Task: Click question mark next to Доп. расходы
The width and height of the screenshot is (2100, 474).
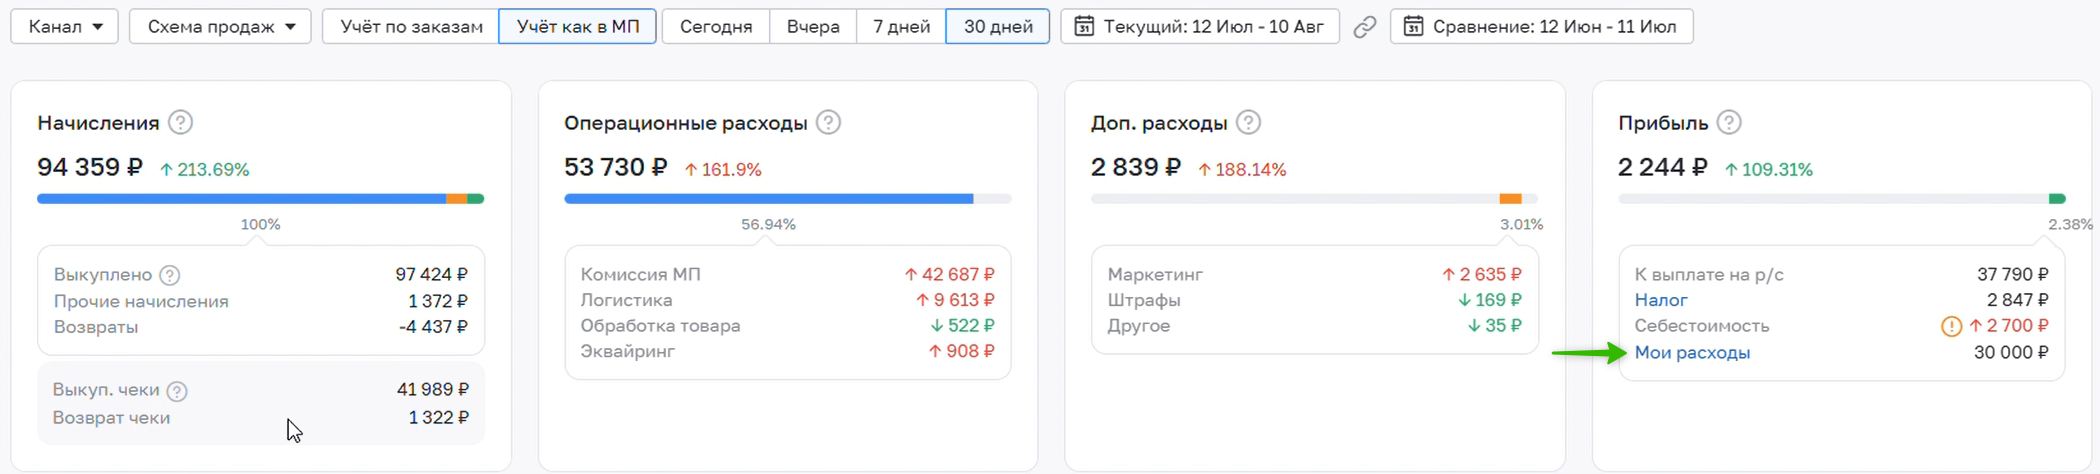Action: pyautogui.click(x=1248, y=123)
